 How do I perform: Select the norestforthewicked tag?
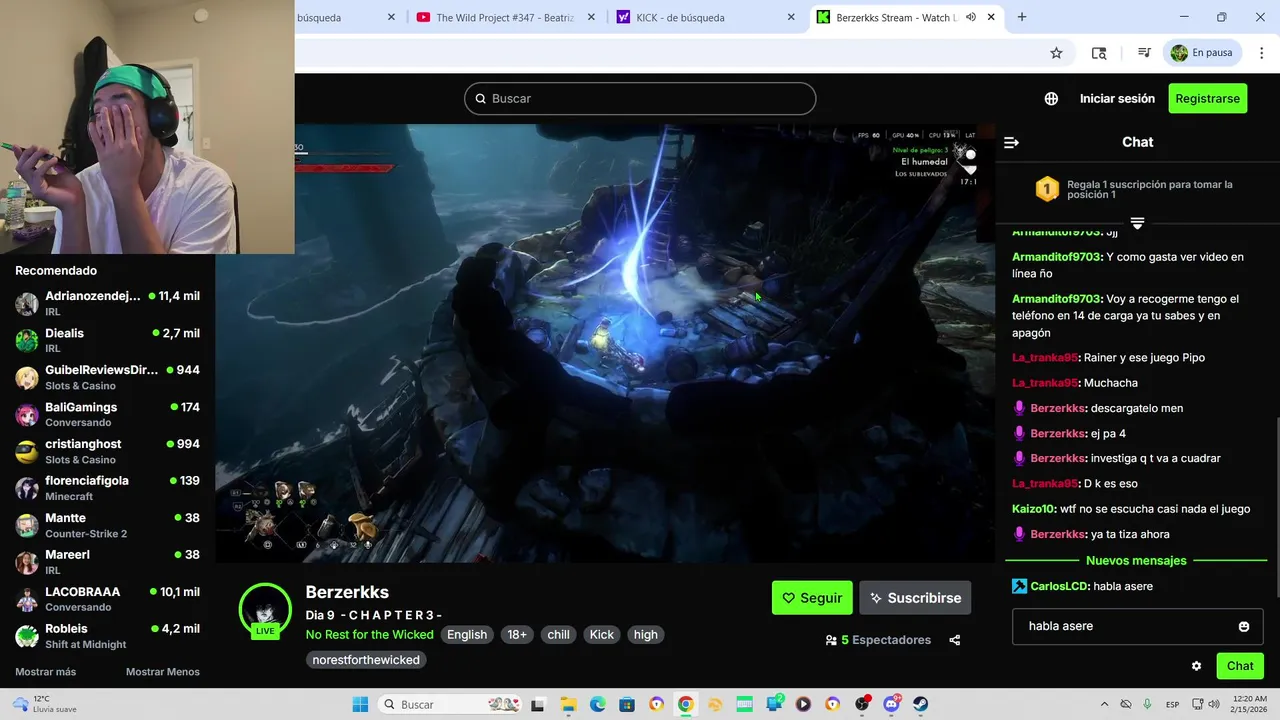point(366,660)
